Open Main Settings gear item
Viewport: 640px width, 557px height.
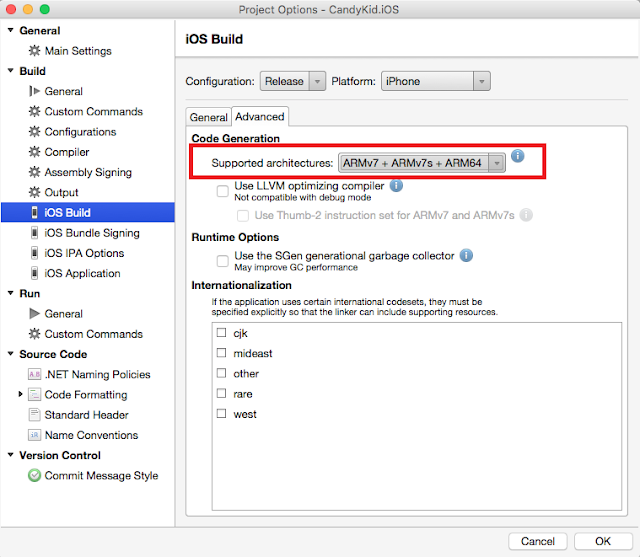[x=70, y=51]
